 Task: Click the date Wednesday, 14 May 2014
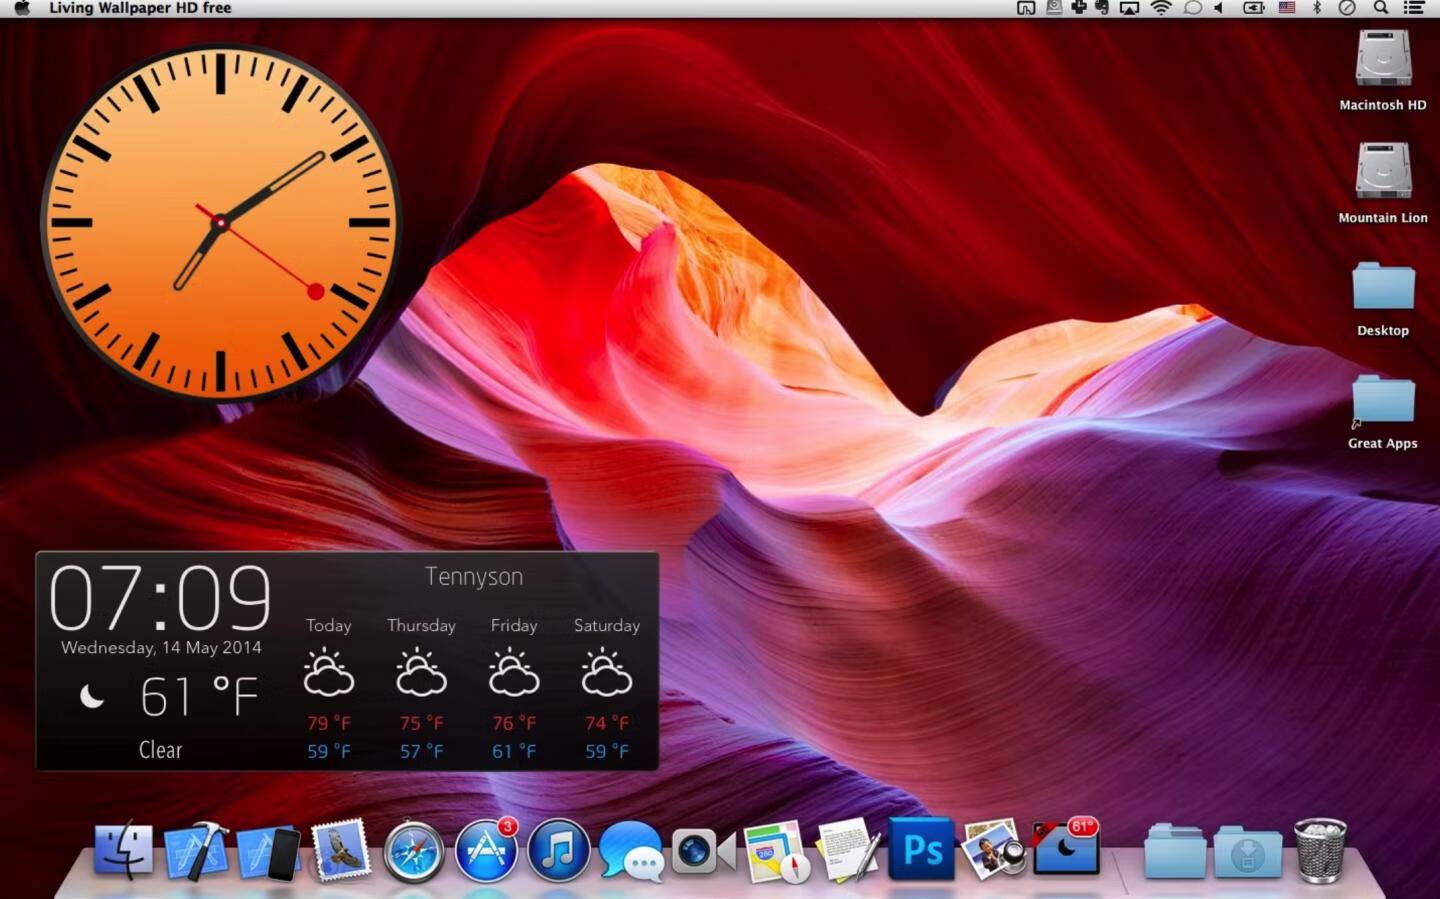161,648
